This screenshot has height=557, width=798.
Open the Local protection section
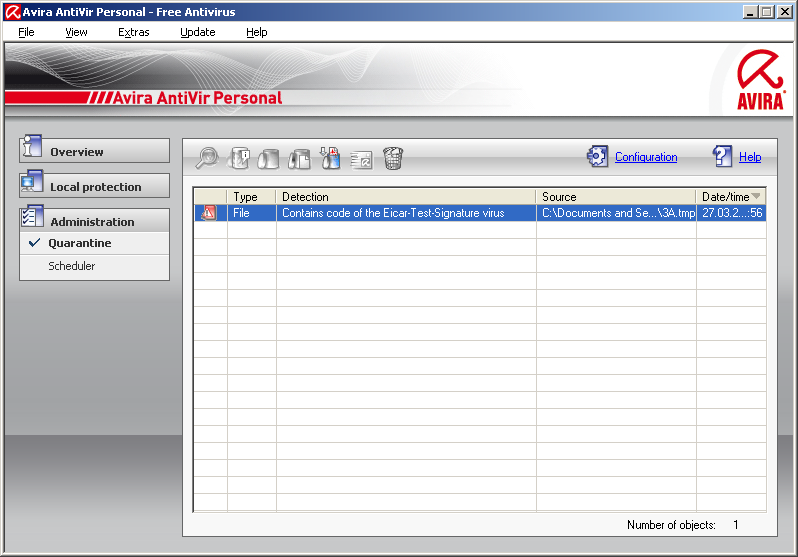pyautogui.click(x=95, y=186)
